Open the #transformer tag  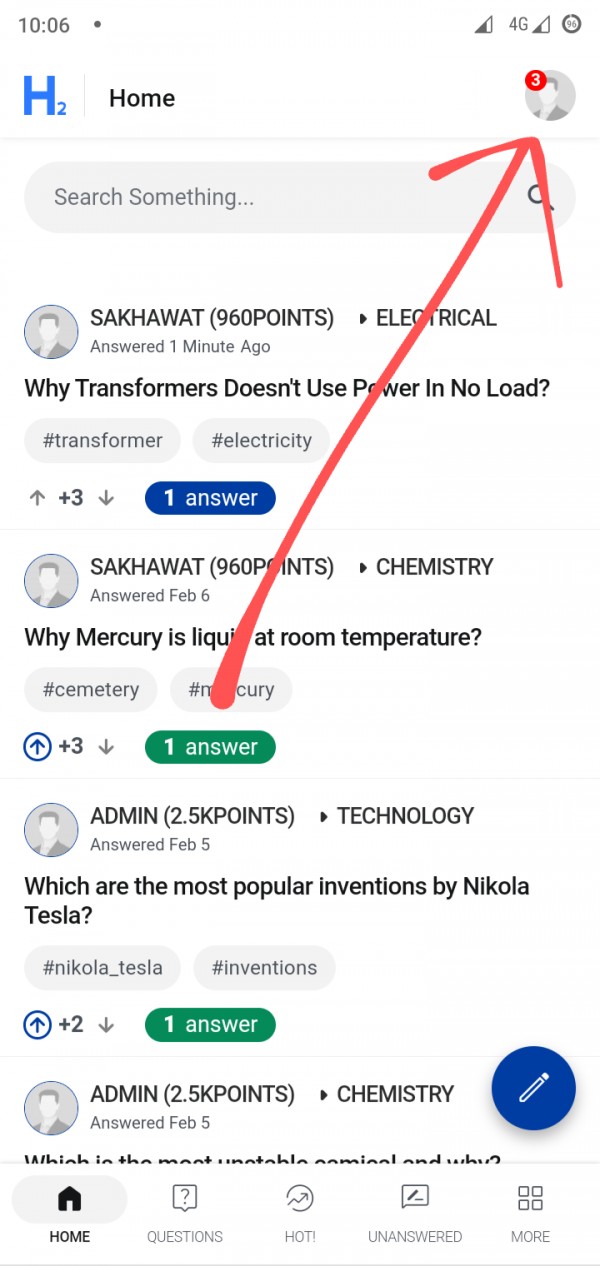[x=102, y=441]
